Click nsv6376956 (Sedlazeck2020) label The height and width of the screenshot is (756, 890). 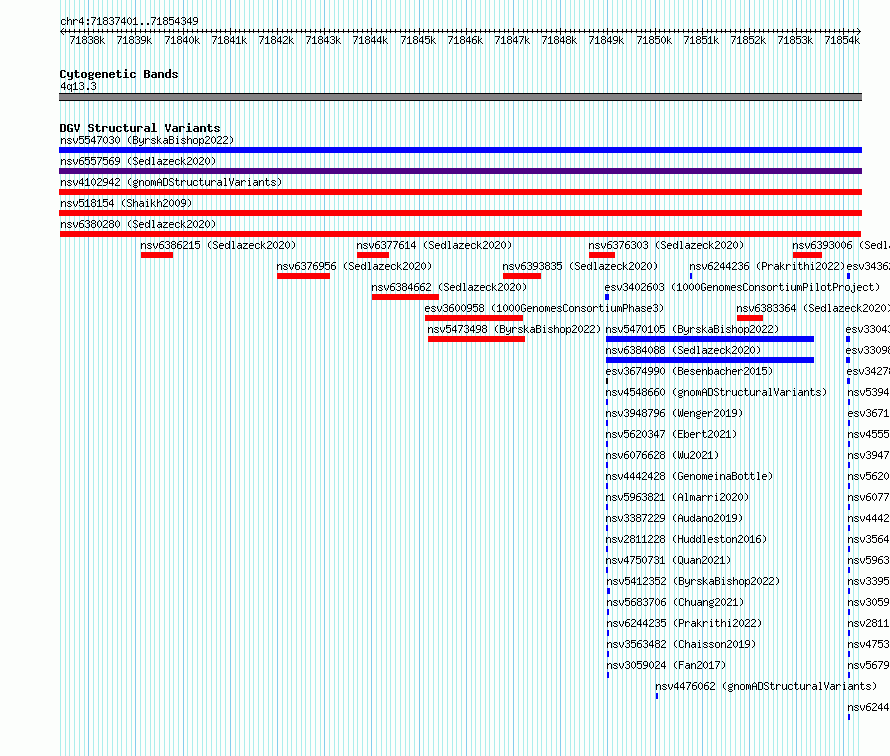(354, 266)
